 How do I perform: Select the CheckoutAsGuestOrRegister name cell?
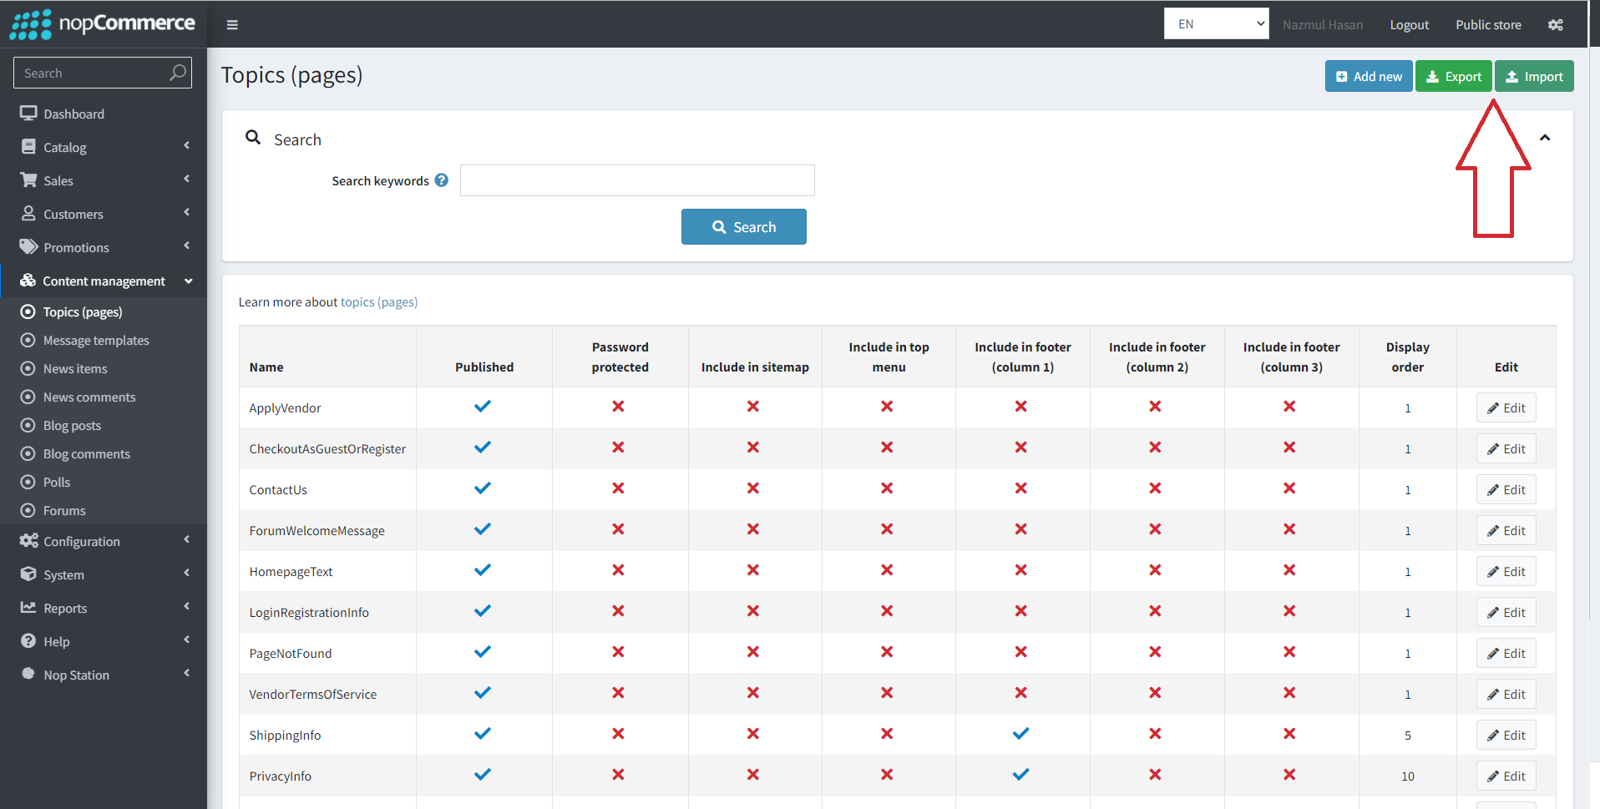tap(327, 449)
